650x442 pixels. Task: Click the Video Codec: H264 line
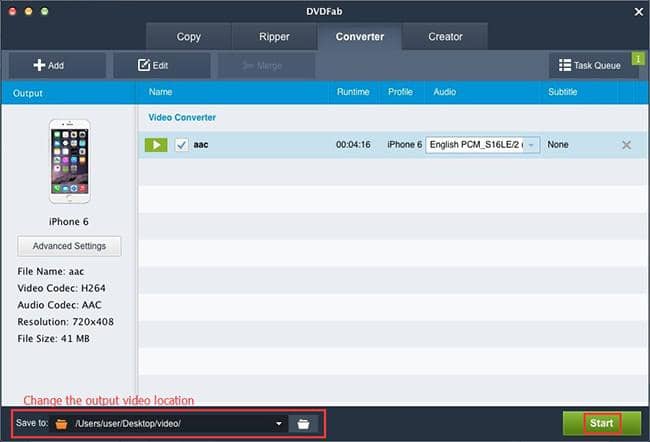61,288
